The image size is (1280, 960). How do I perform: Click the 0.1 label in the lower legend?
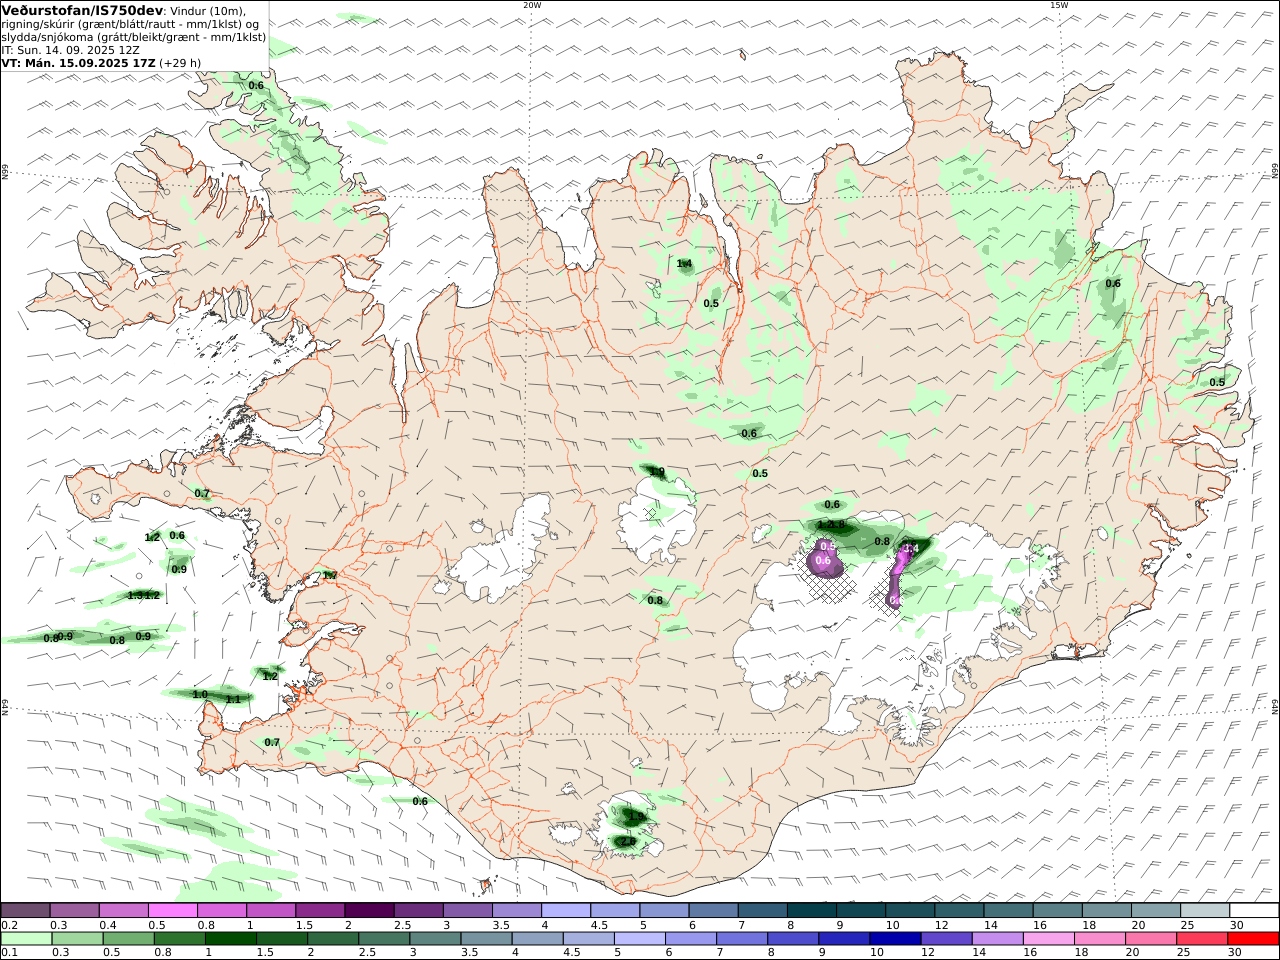tap(8, 952)
